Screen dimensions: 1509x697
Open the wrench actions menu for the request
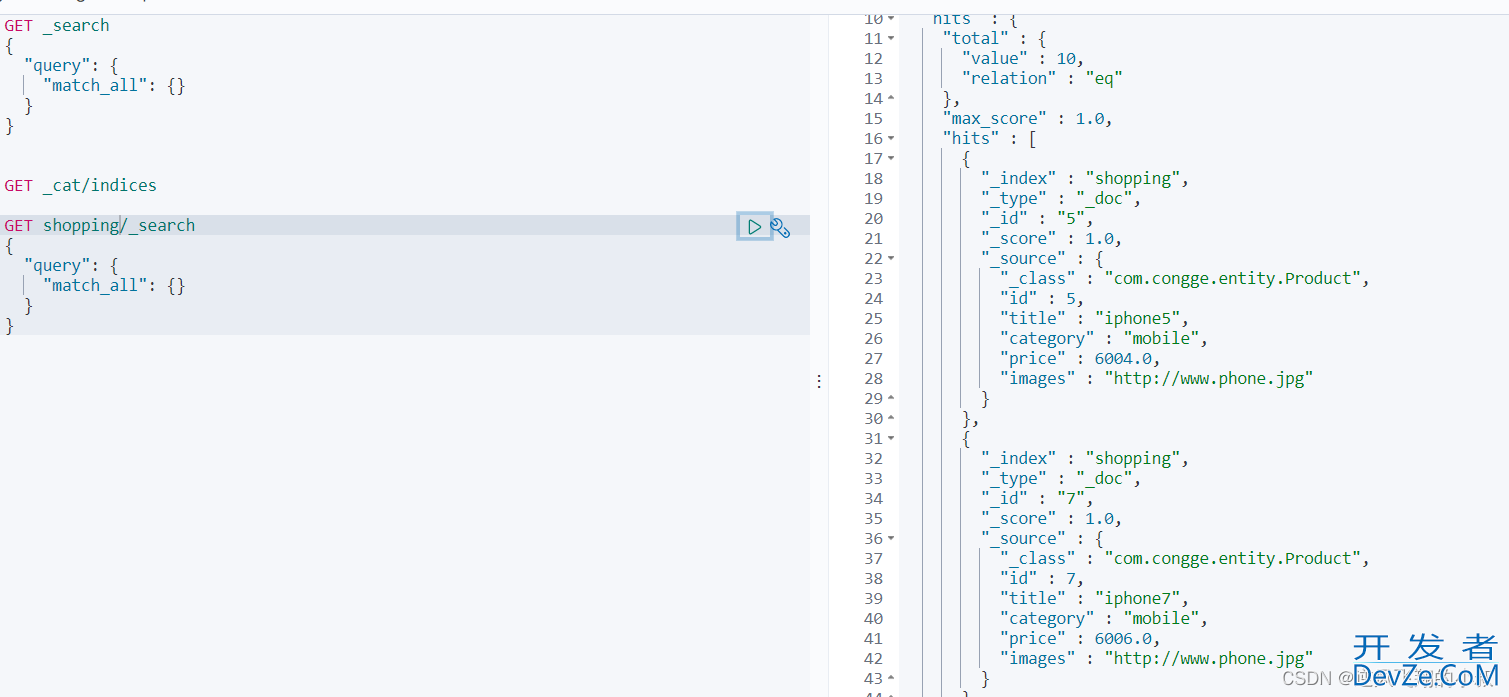click(x=781, y=228)
